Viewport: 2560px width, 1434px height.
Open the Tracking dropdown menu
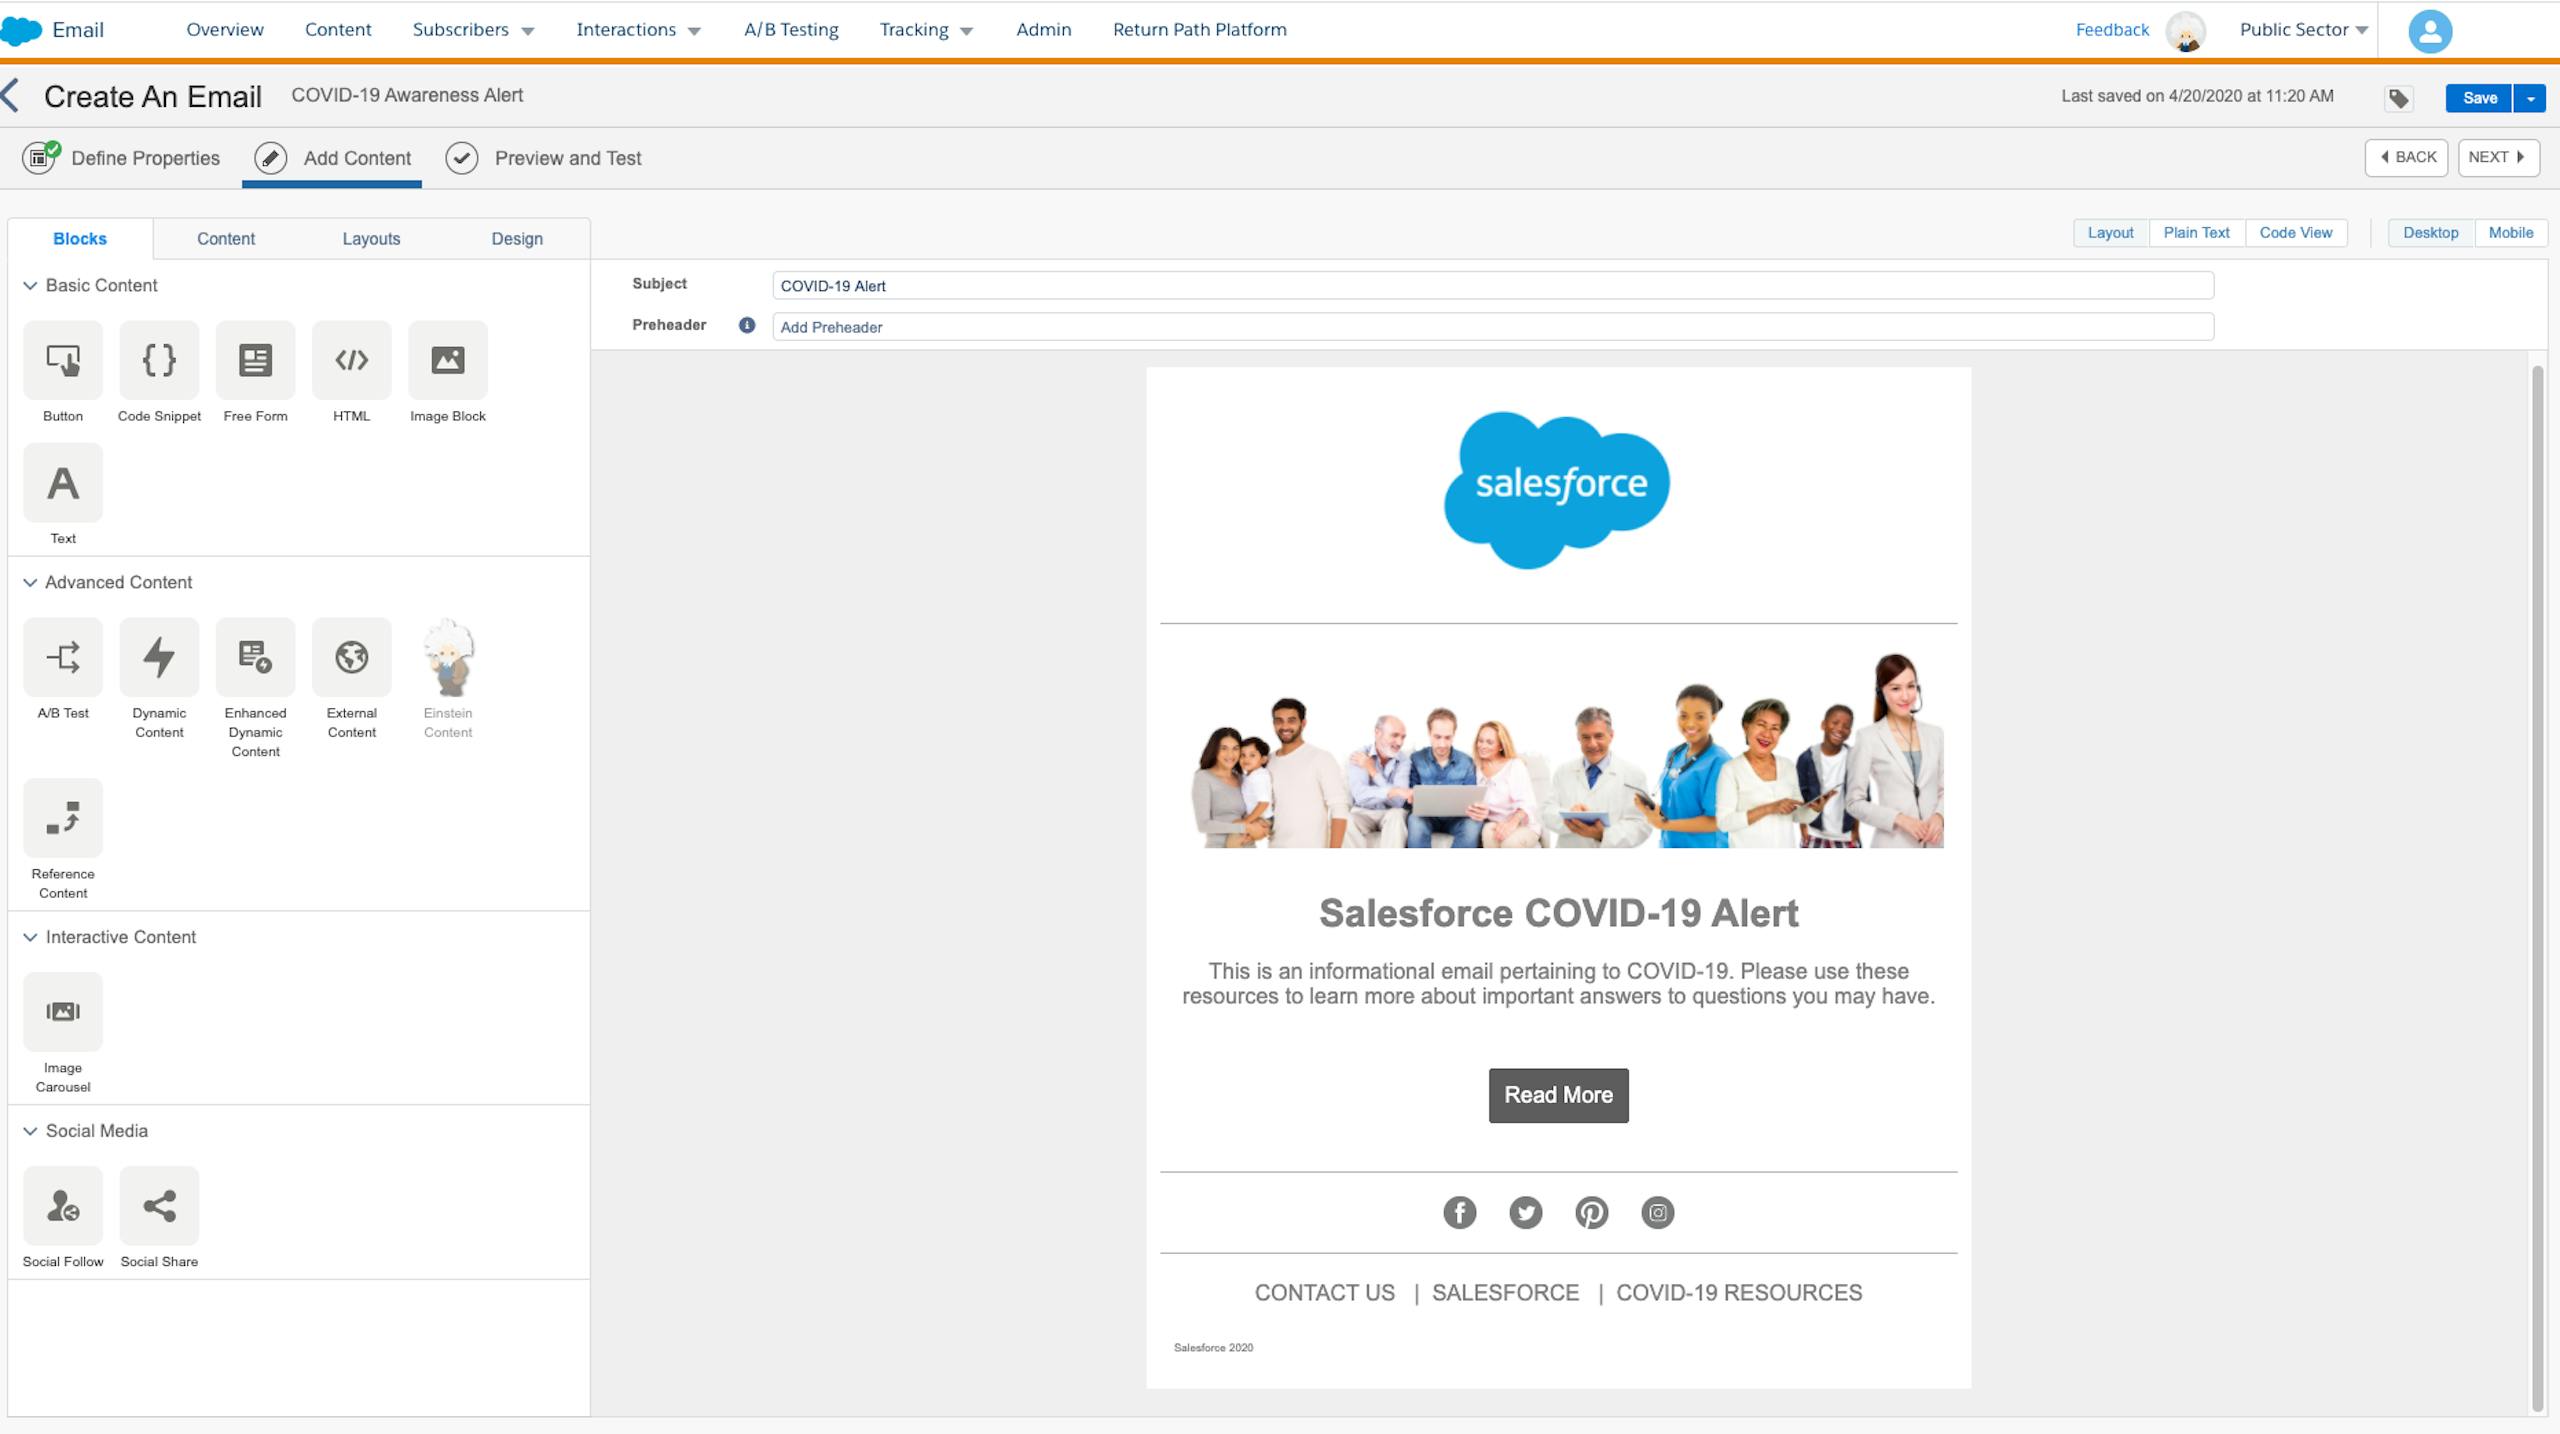click(x=926, y=30)
